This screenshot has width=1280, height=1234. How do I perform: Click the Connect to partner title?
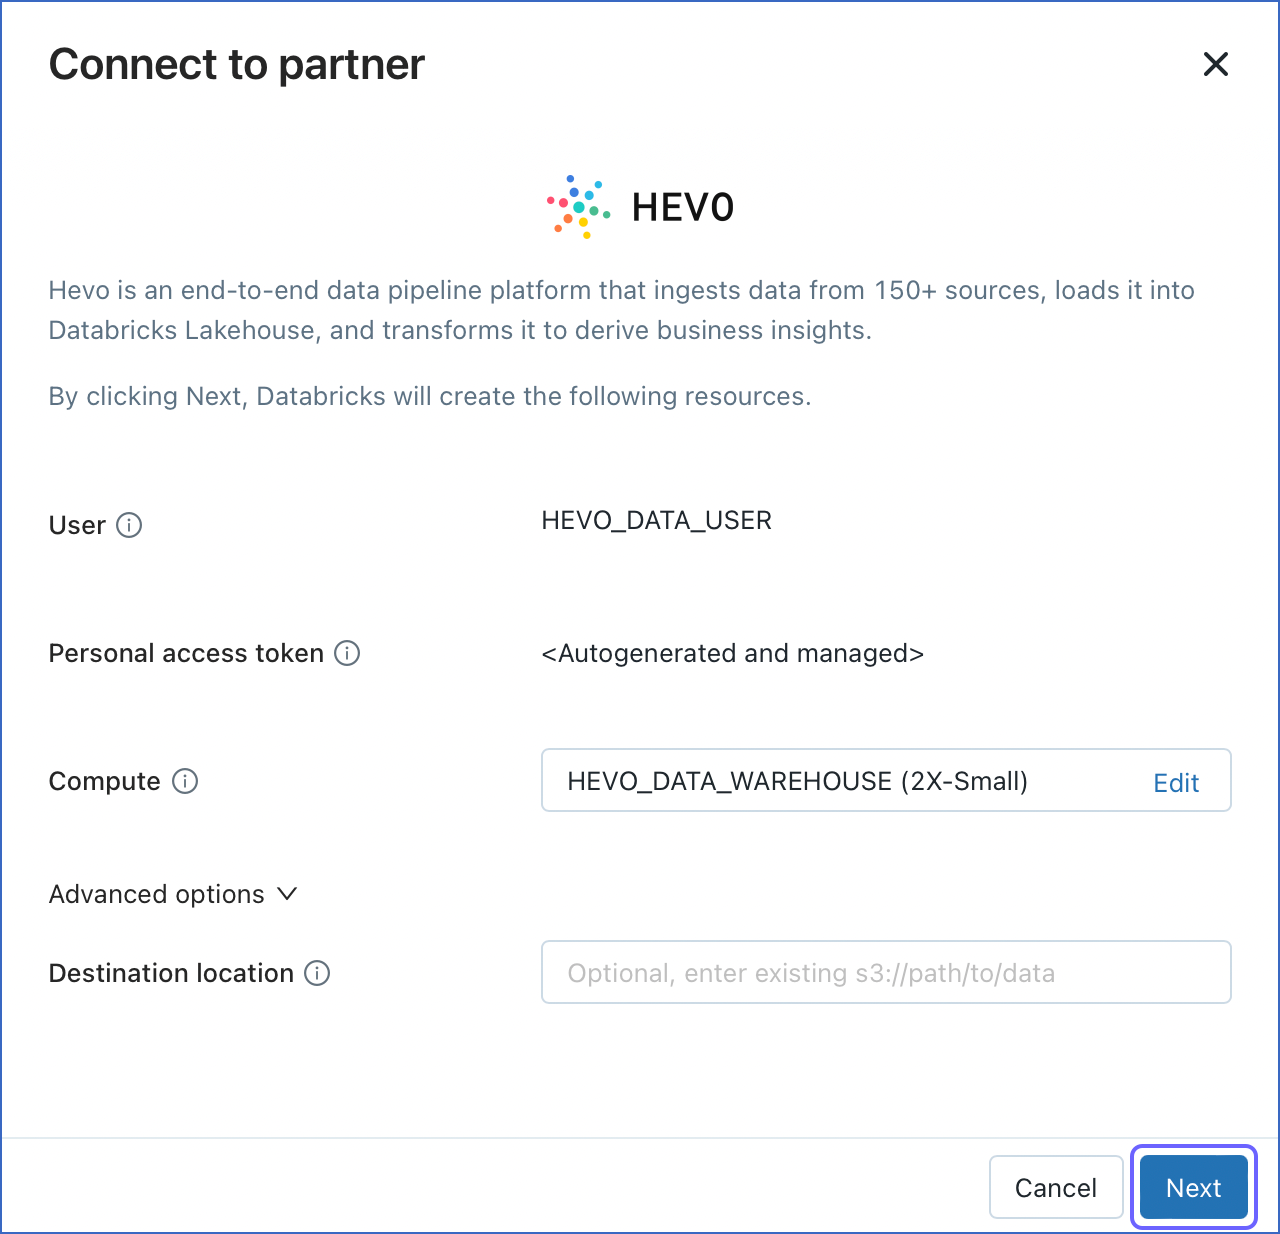236,64
